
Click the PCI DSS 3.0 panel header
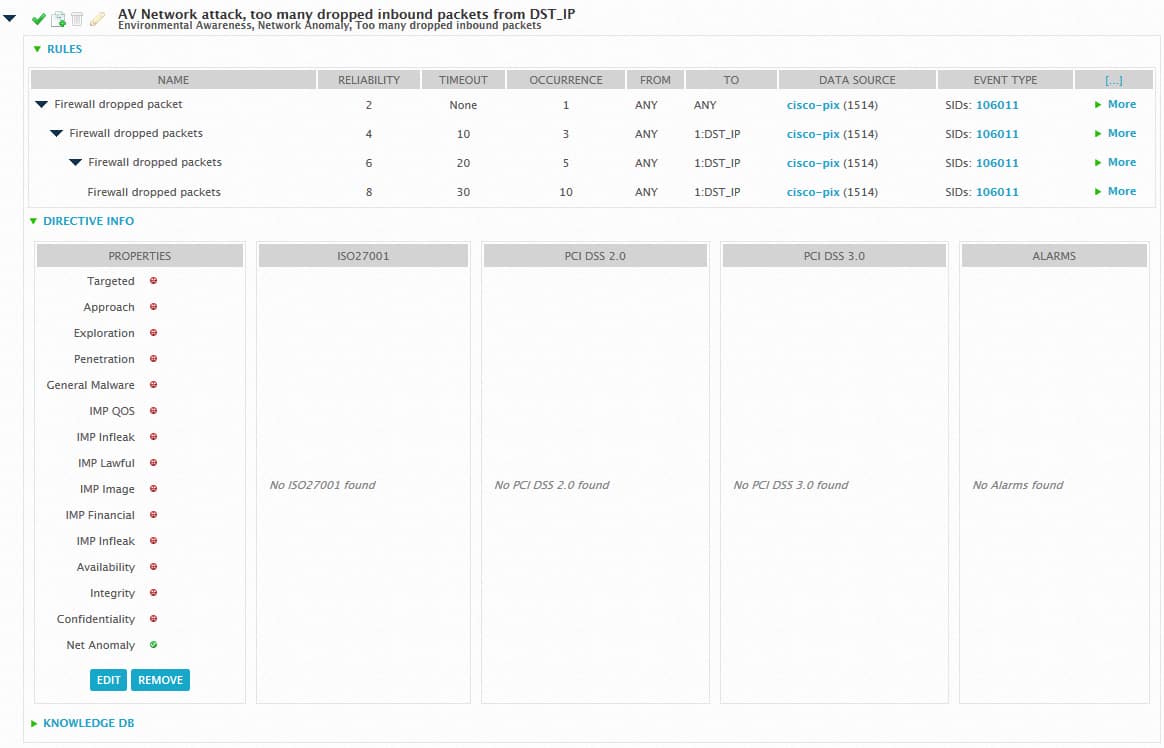[x=834, y=256]
